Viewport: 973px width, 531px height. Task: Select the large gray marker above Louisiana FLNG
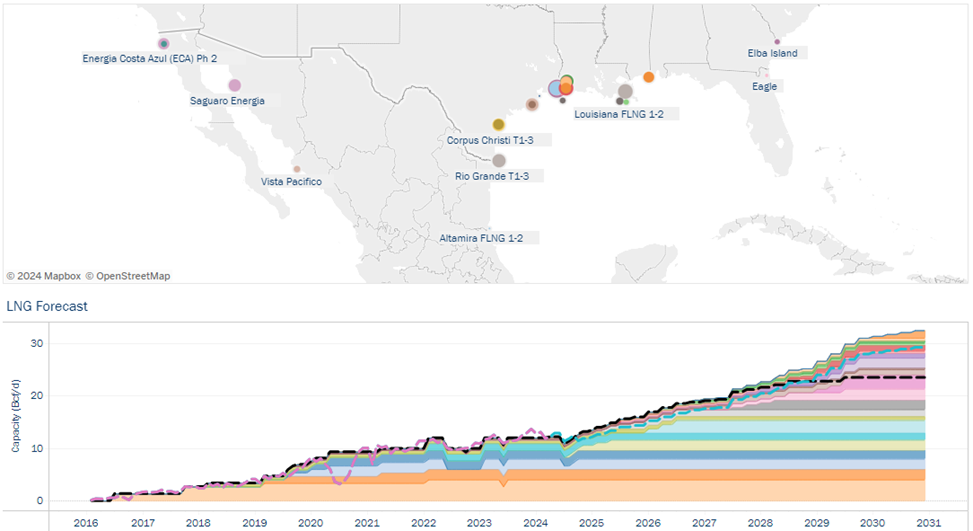tap(626, 92)
